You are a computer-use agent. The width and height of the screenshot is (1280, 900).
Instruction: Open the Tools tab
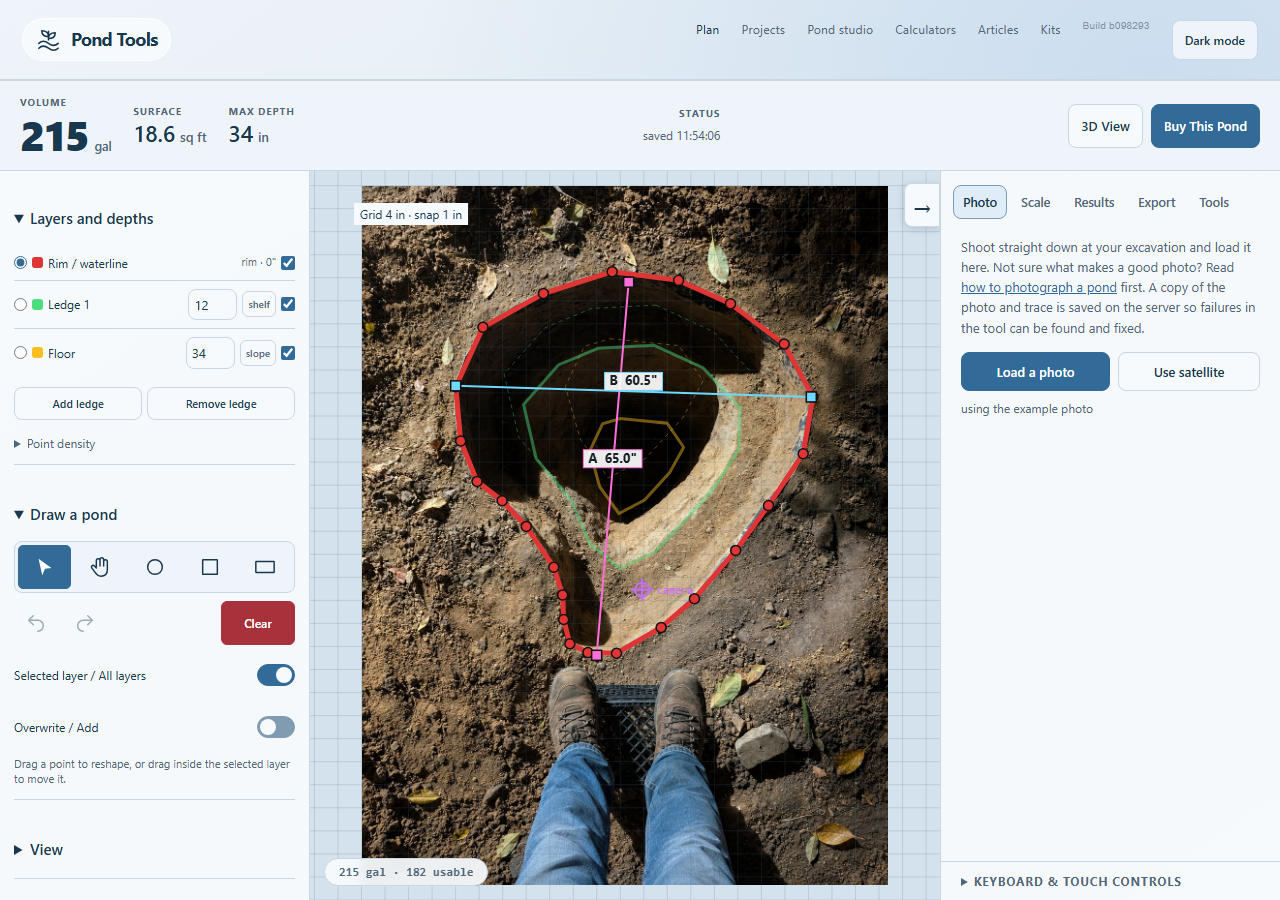click(1214, 202)
